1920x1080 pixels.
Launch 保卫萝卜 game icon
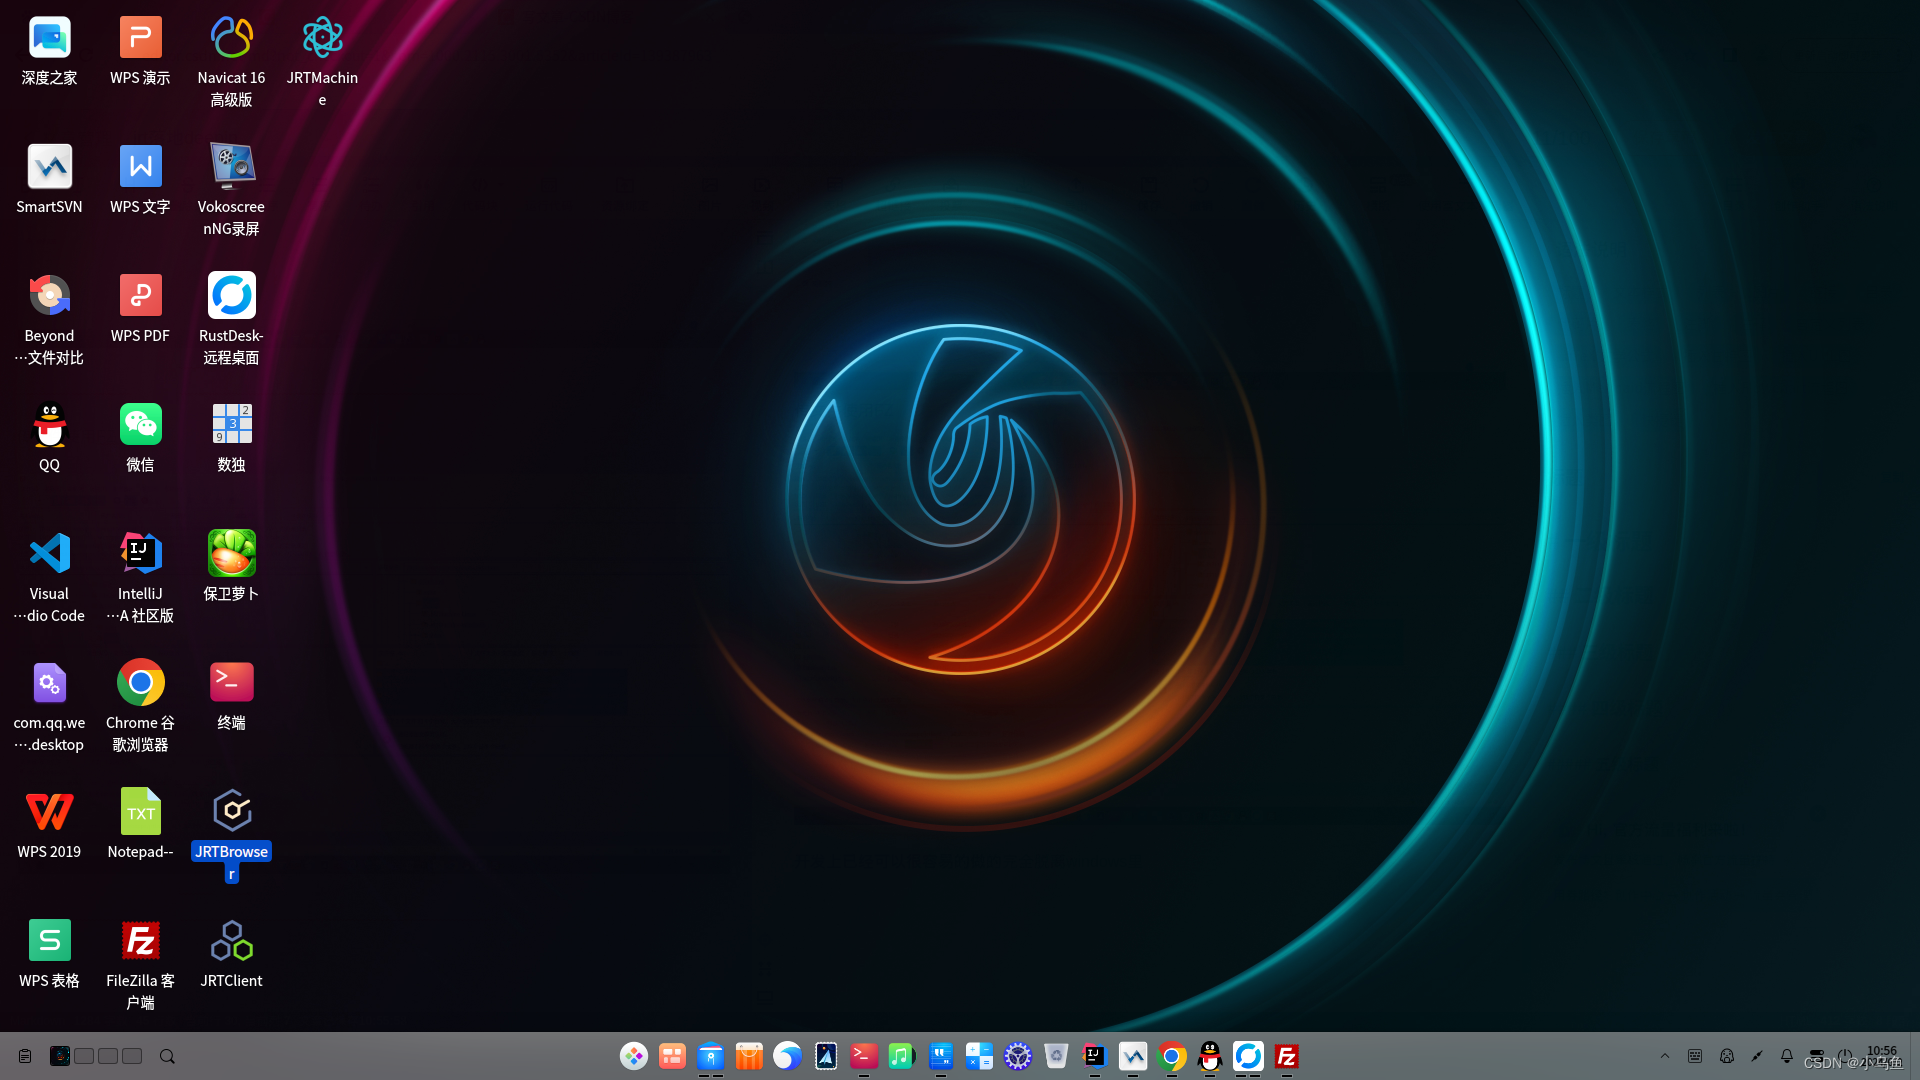click(231, 567)
